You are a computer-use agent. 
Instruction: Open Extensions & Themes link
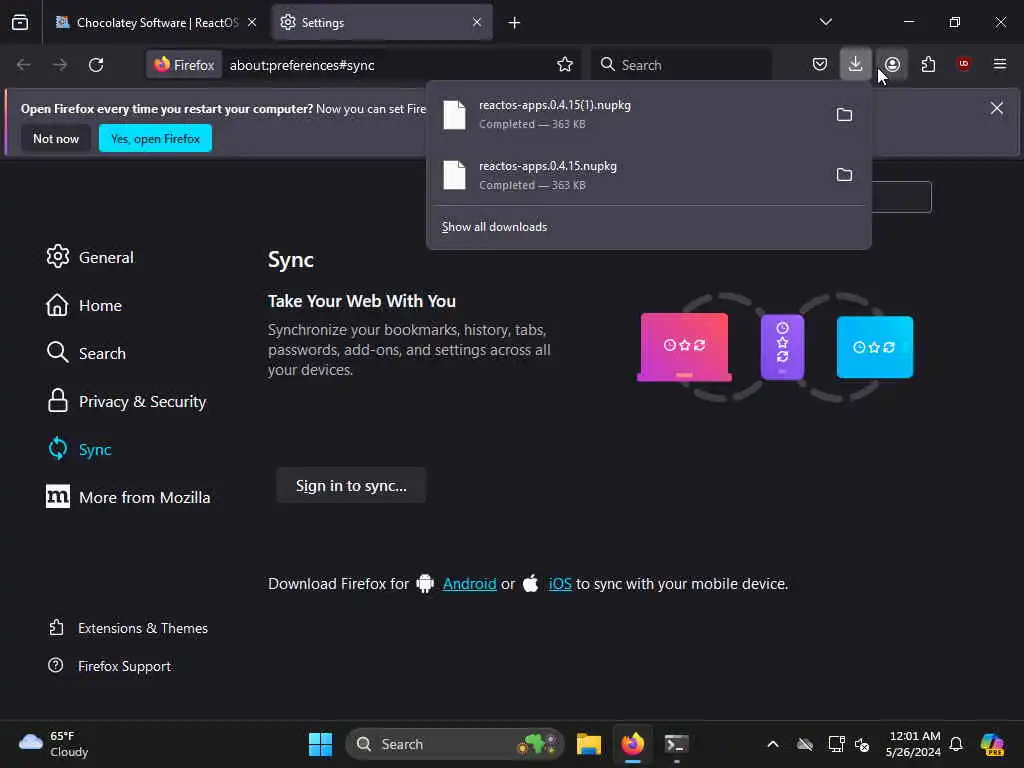pyautogui.click(x=129, y=628)
